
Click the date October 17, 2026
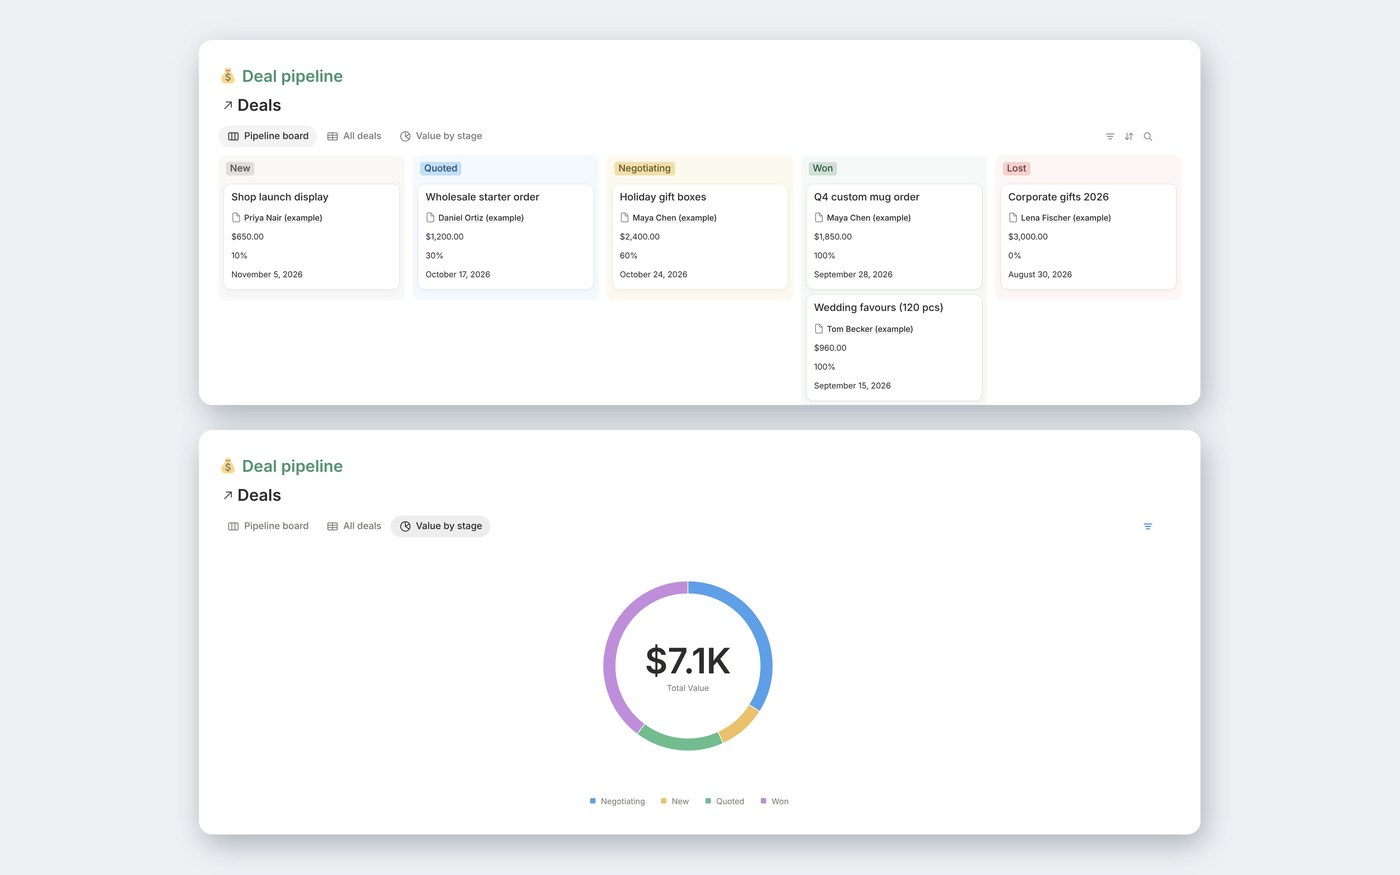[458, 274]
